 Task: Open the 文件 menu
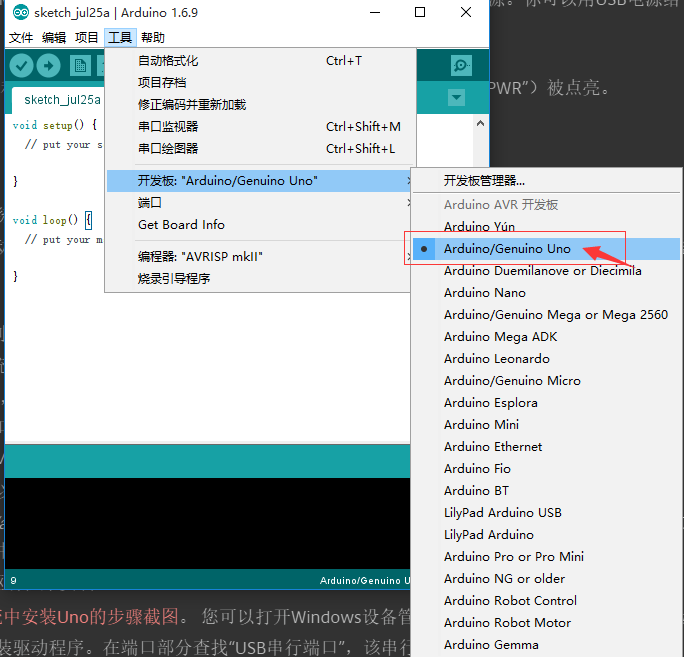tap(21, 38)
